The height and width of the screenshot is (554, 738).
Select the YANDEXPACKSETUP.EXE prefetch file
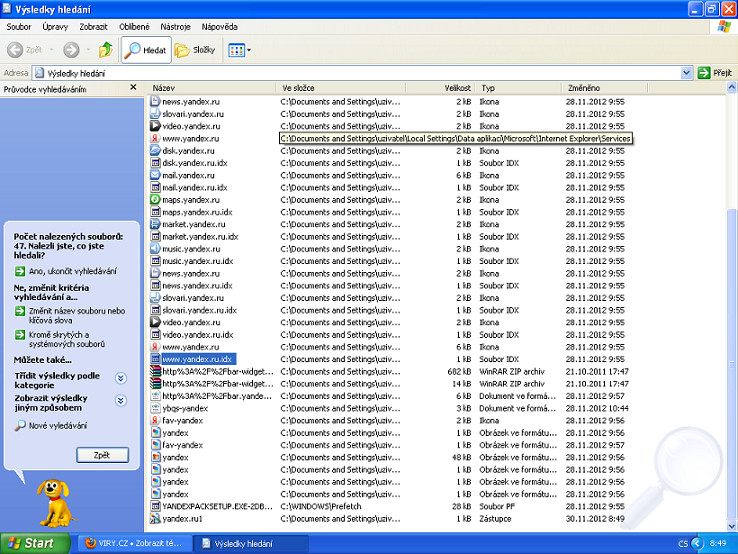point(217,507)
